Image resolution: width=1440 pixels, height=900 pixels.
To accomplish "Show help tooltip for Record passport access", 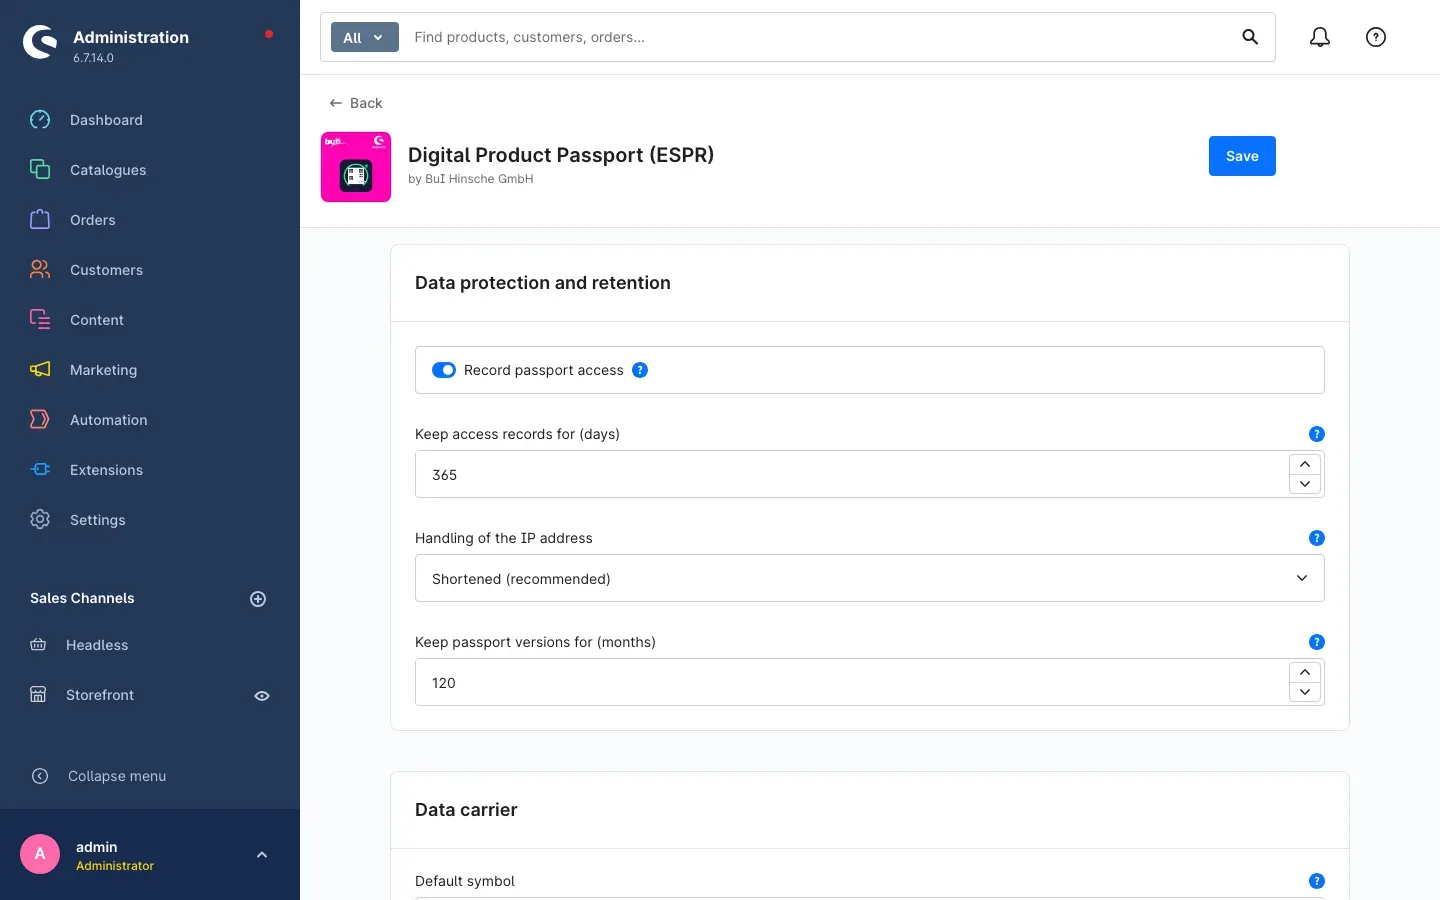I will [640, 370].
